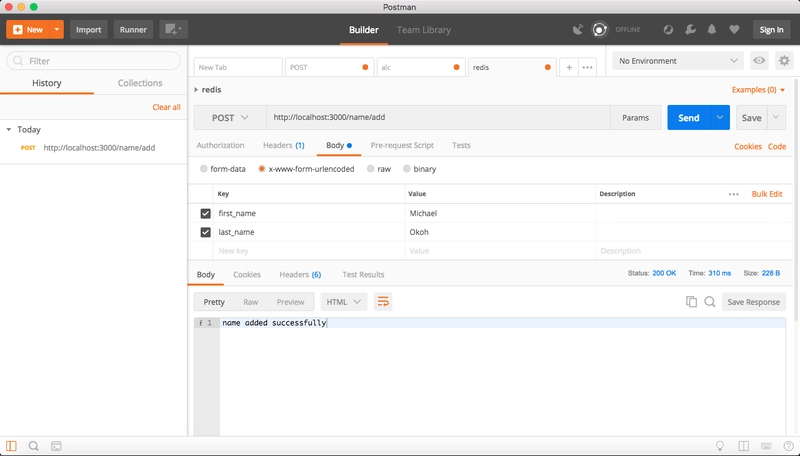This screenshot has width=800, height=456.
Task: Collapse the Today history group
Action: (x=9, y=130)
